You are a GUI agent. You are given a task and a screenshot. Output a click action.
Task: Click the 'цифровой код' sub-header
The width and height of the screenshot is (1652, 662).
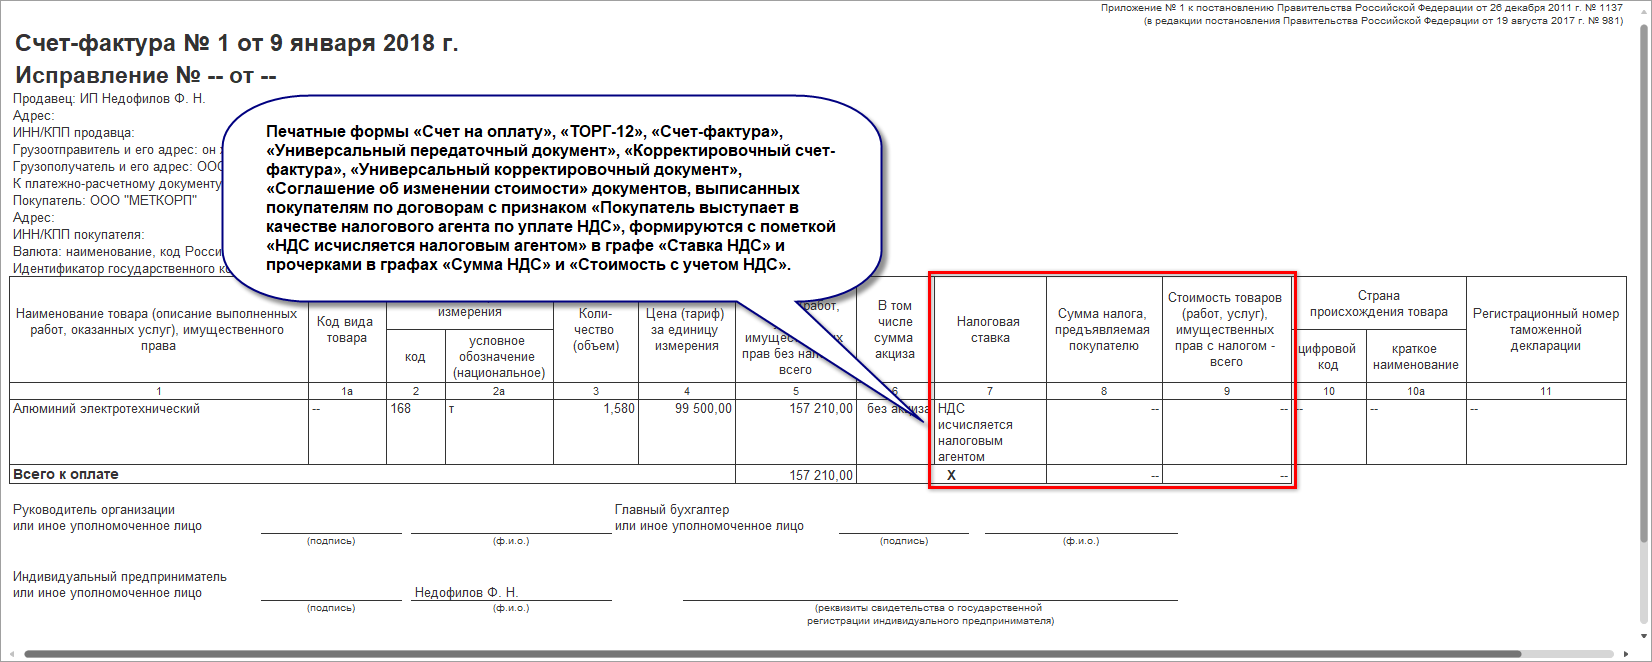point(1328,356)
